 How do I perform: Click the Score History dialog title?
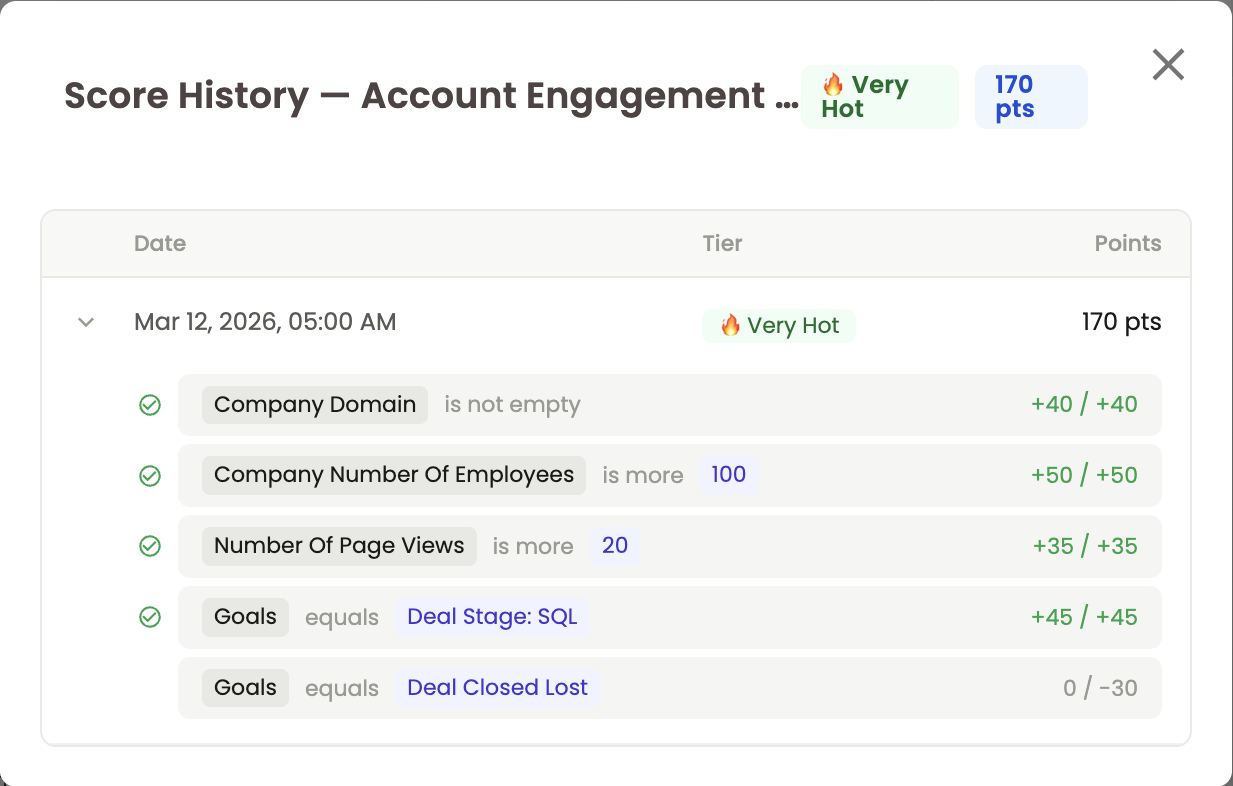[x=431, y=96]
